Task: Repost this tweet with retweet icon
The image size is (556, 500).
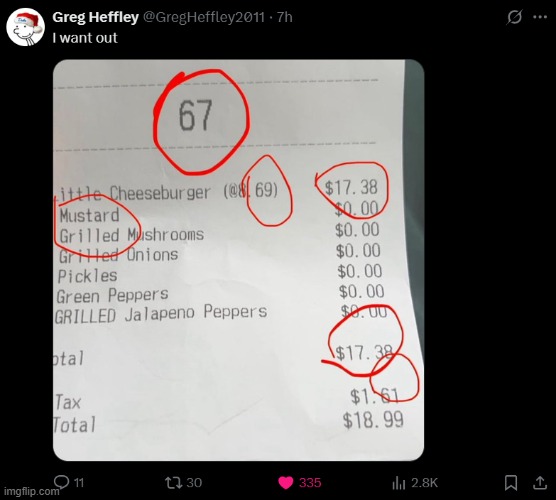Action: (x=174, y=483)
